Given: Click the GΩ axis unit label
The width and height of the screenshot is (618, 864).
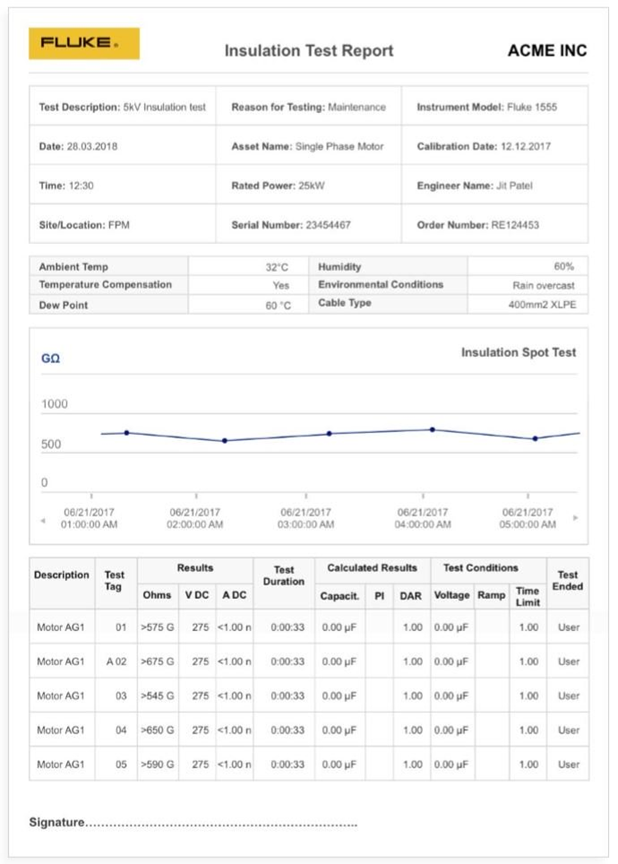Looking at the screenshot, I should point(51,358).
